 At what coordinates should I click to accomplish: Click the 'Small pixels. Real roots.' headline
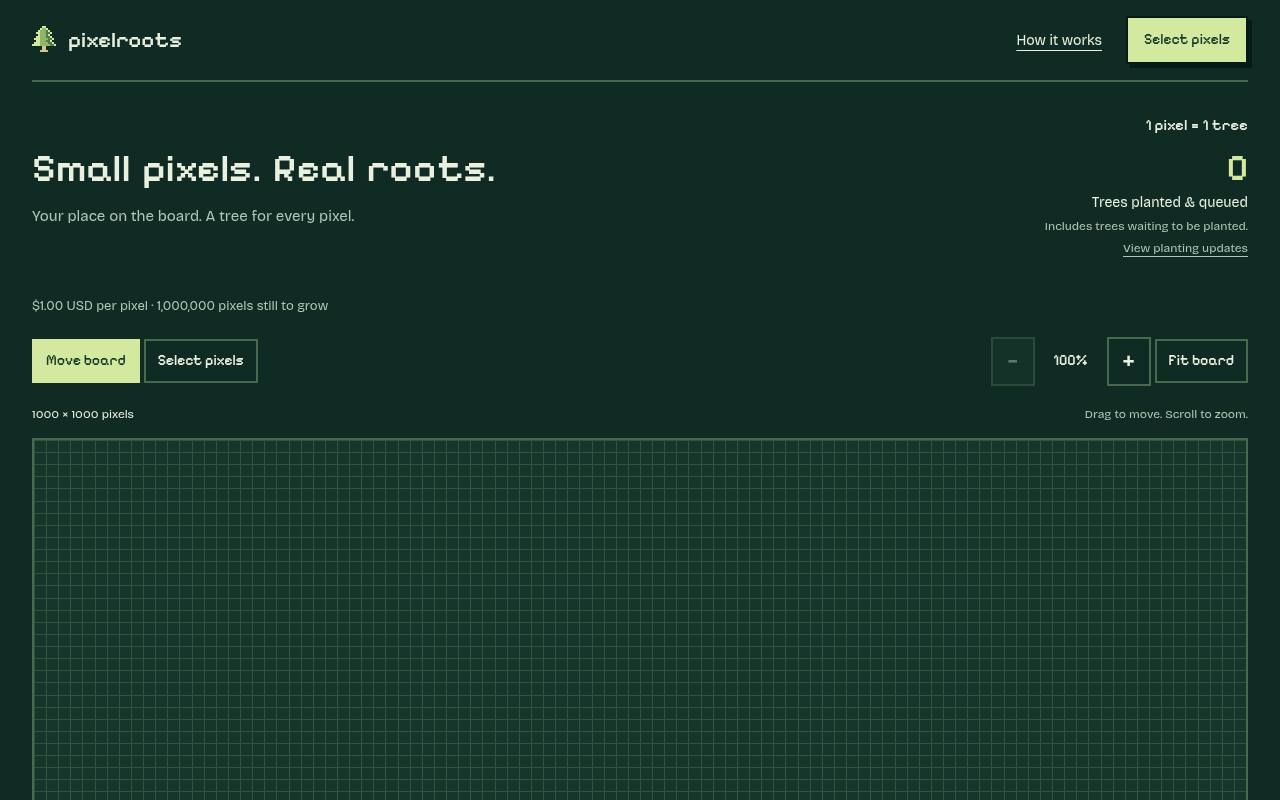pos(264,169)
